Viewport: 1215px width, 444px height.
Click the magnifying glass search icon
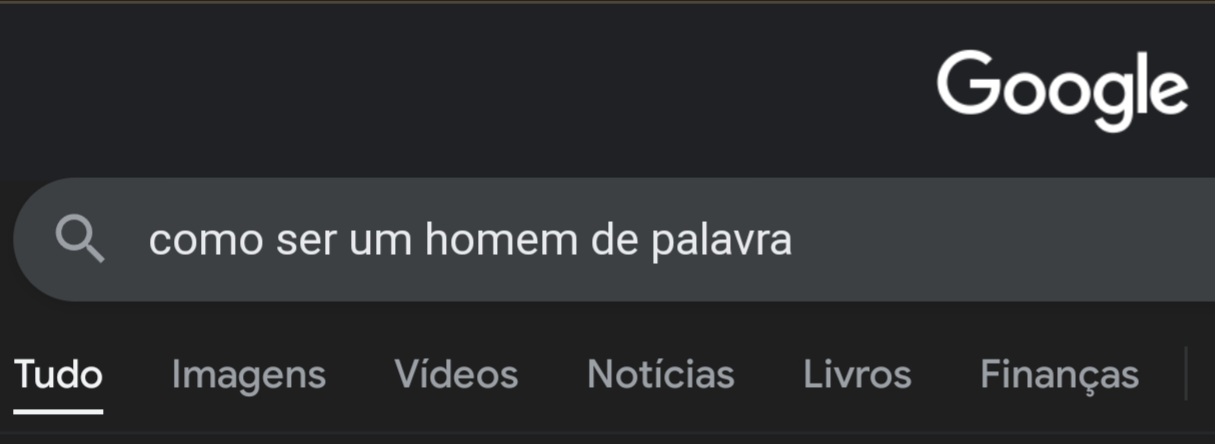coord(80,240)
